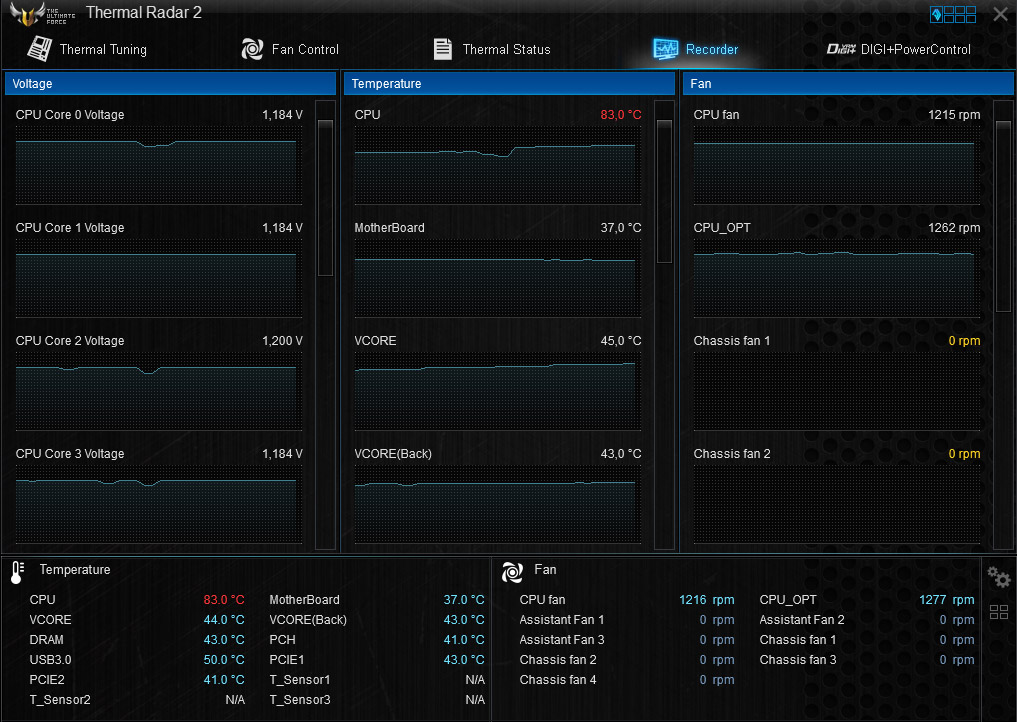Open the Thermal Tuning tab

click(x=87, y=49)
